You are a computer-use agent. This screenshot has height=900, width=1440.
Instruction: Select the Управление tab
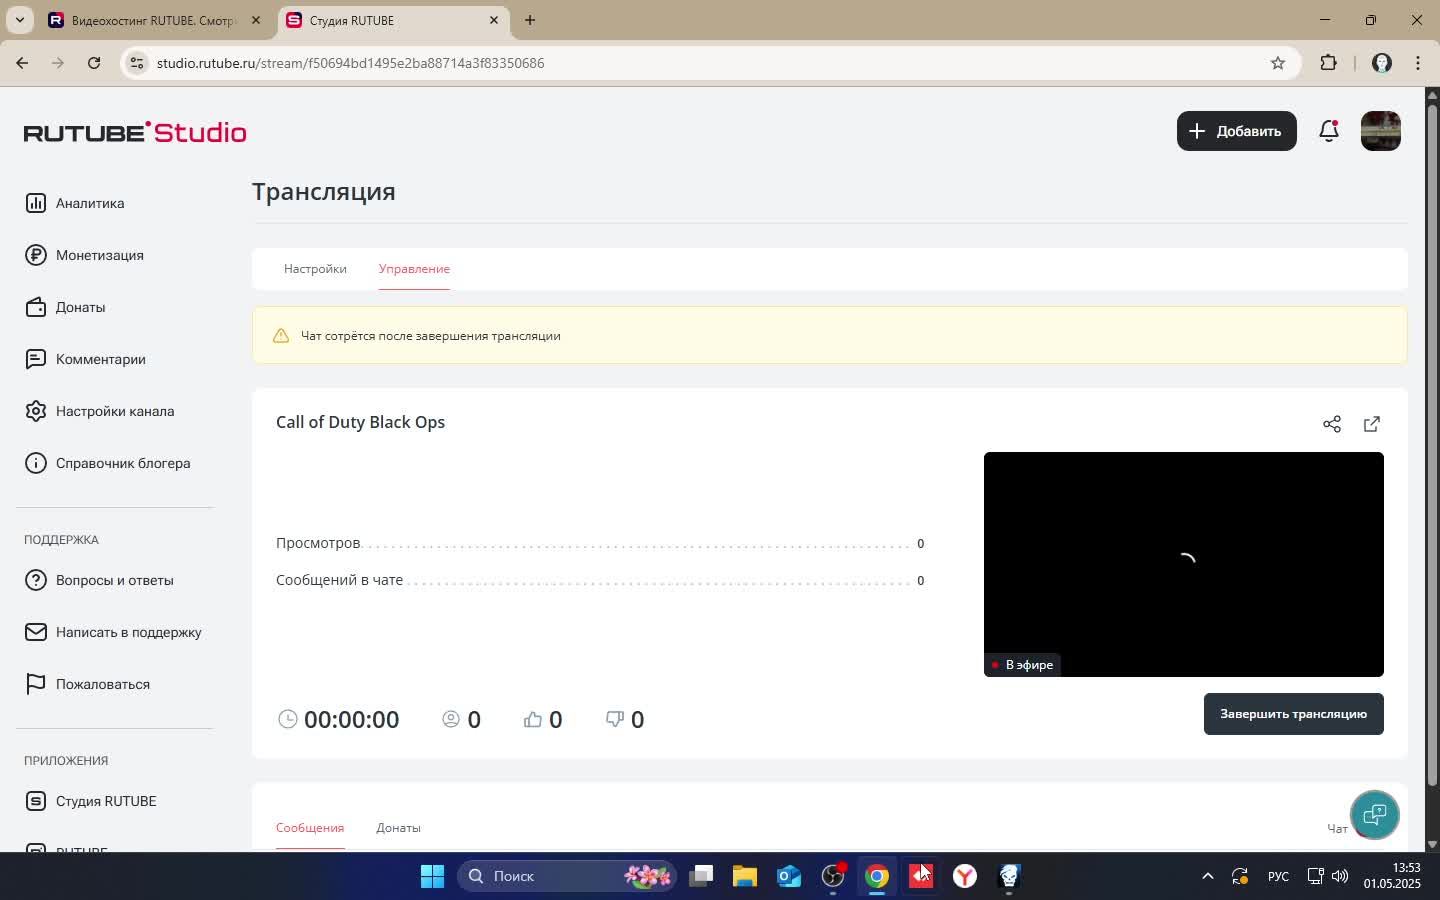click(414, 269)
